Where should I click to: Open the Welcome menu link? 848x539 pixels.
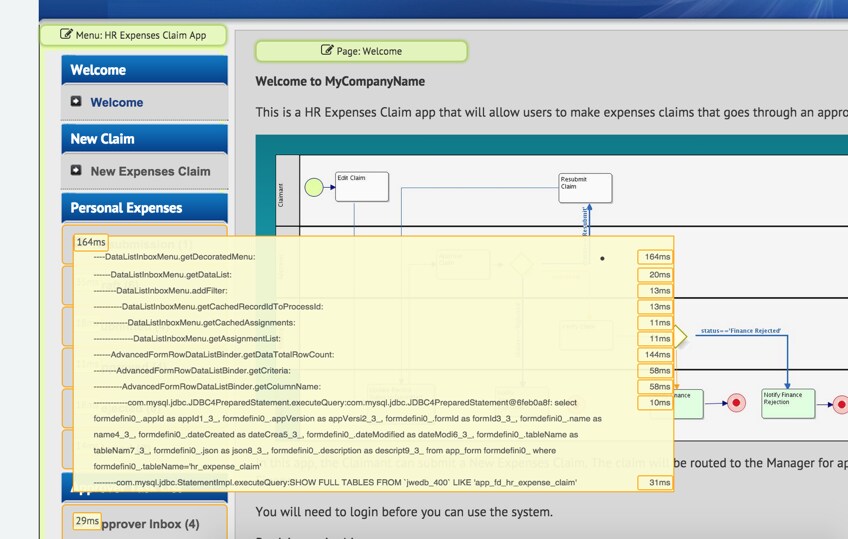click(117, 102)
